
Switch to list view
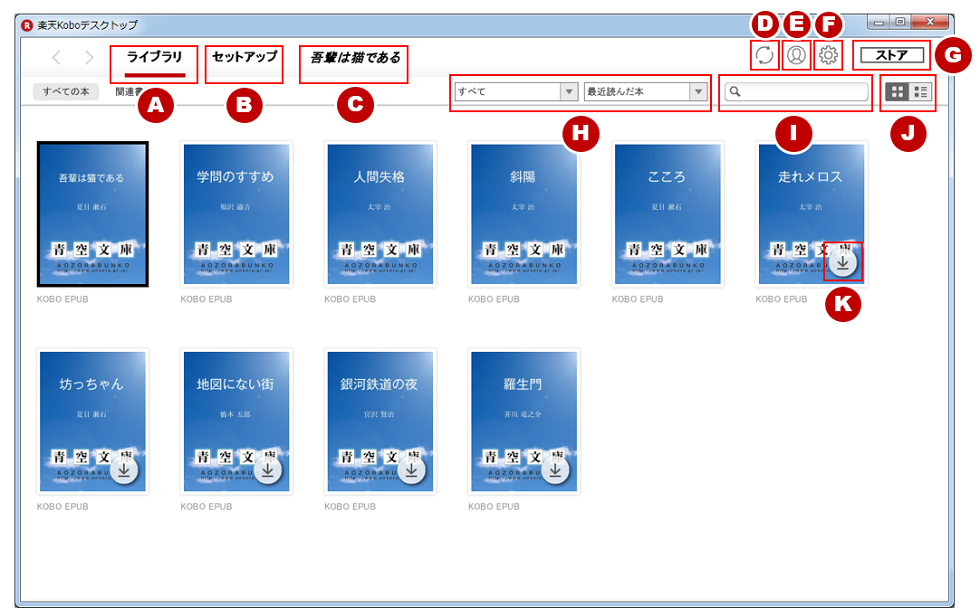[x=921, y=92]
